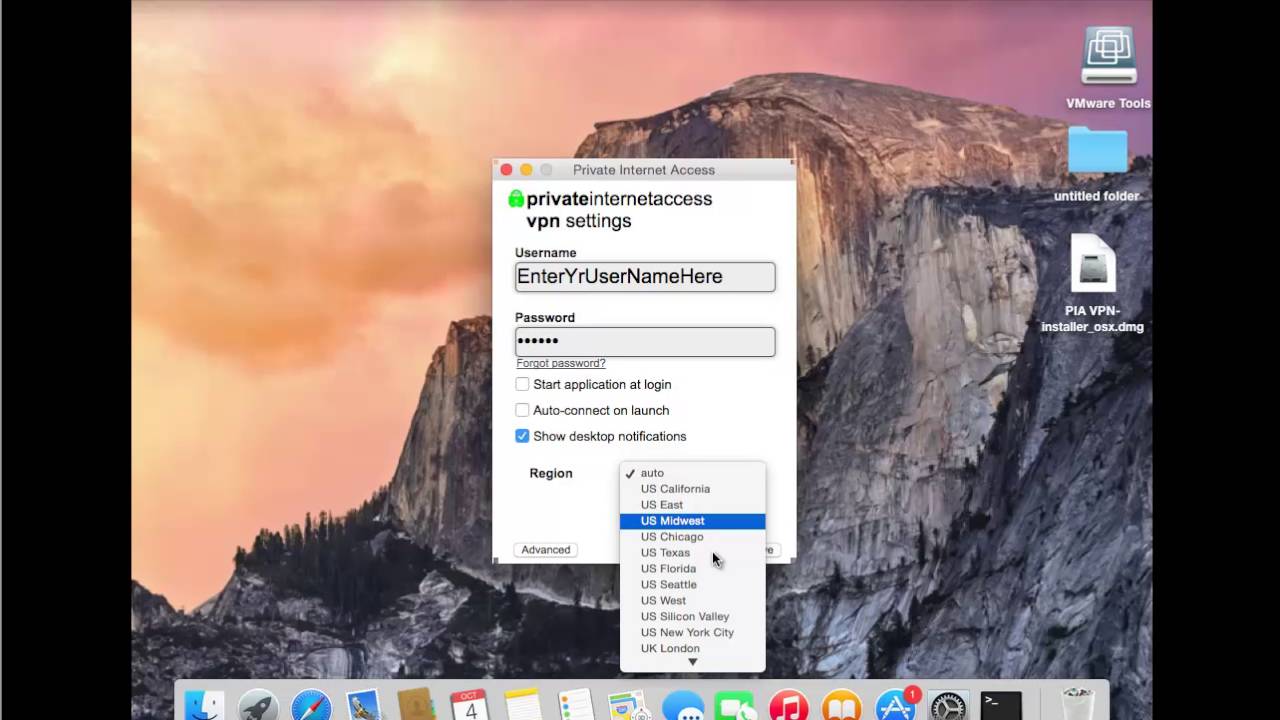Open Mail stamp icon in dock

click(364, 705)
